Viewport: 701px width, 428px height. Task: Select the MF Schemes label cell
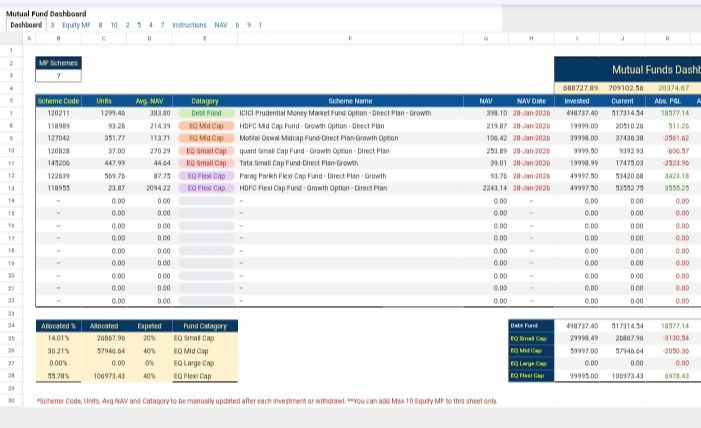[59, 63]
